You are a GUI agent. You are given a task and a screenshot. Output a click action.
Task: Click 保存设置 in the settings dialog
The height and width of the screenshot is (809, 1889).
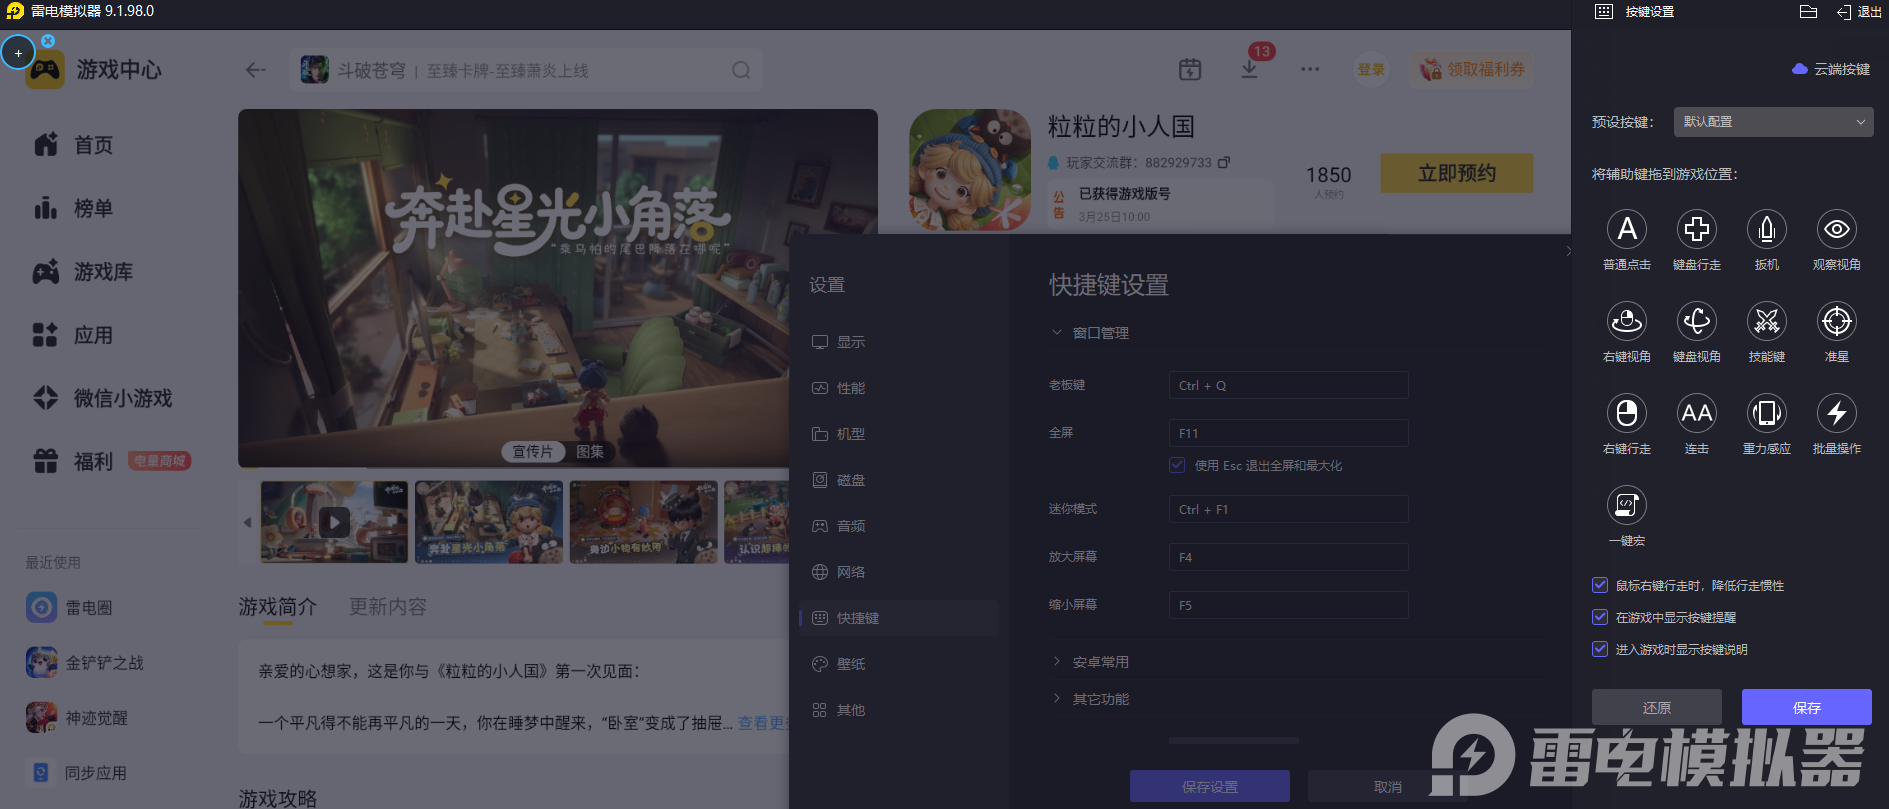coord(1210,786)
